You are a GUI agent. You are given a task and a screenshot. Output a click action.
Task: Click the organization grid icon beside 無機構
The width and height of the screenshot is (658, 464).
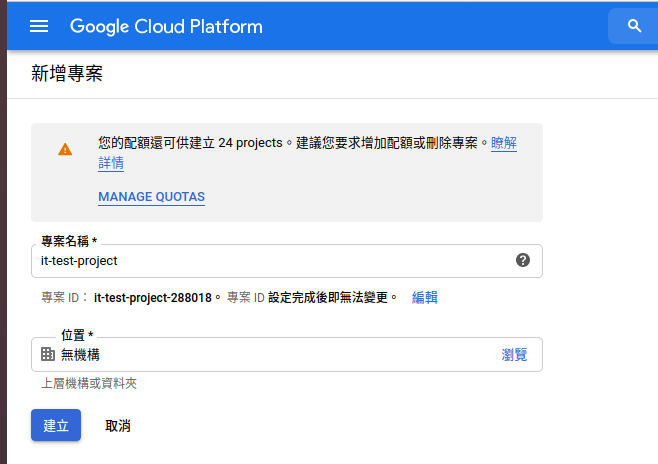pos(48,354)
